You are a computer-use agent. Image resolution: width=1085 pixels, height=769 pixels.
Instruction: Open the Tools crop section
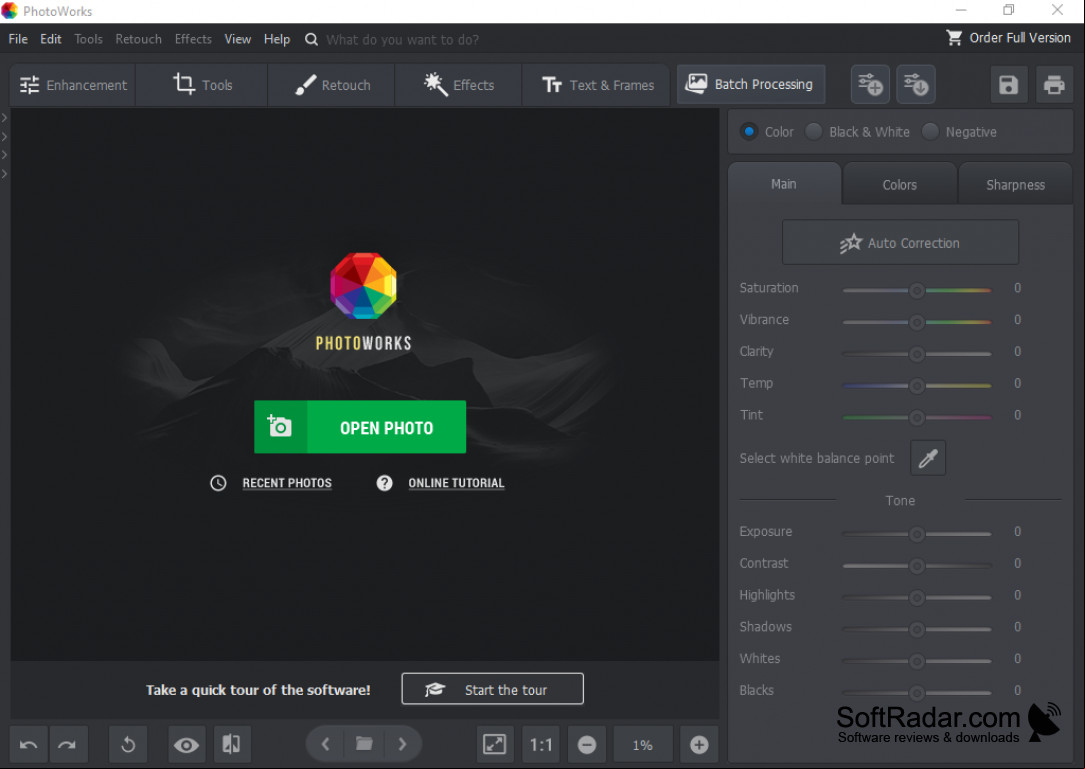coord(201,85)
